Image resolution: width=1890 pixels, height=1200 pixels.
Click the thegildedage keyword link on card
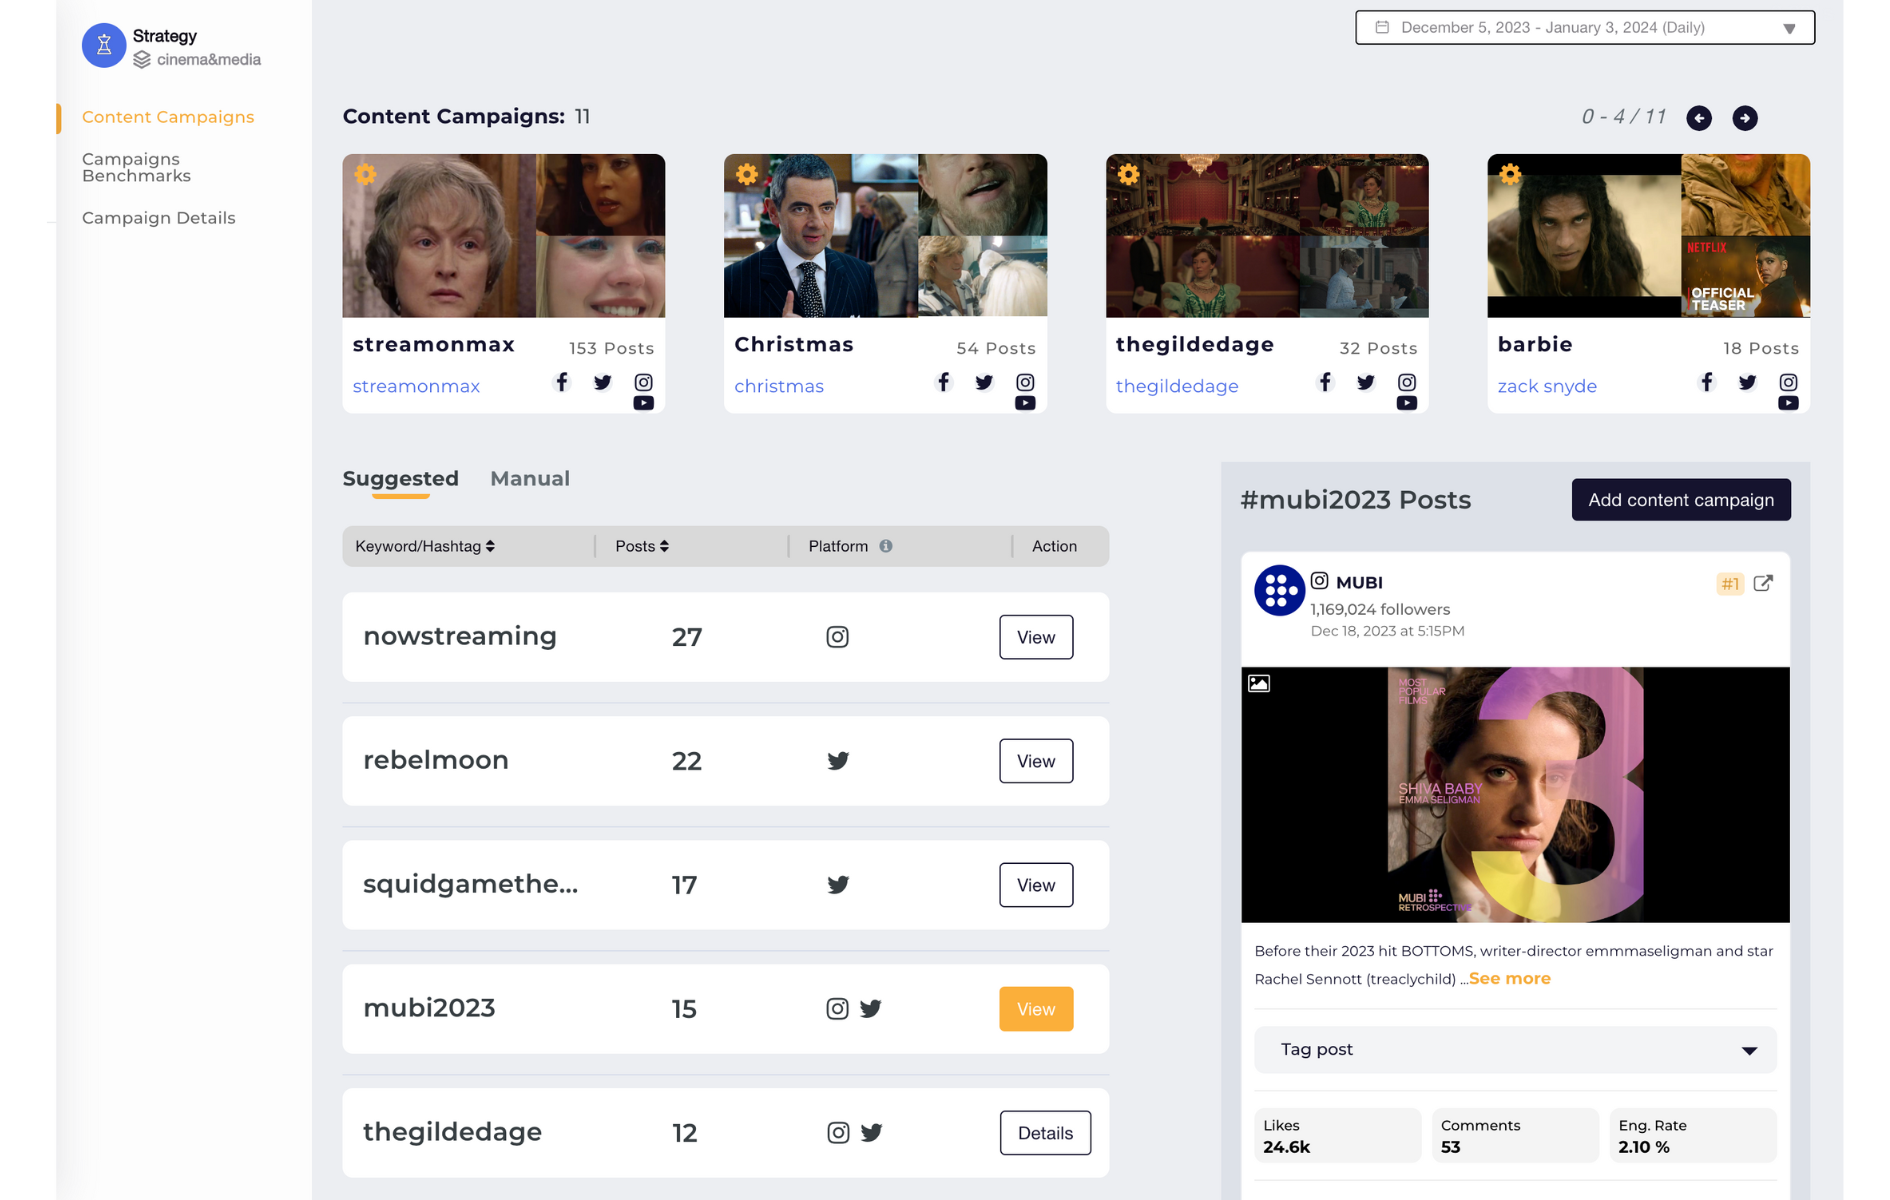coord(1177,386)
